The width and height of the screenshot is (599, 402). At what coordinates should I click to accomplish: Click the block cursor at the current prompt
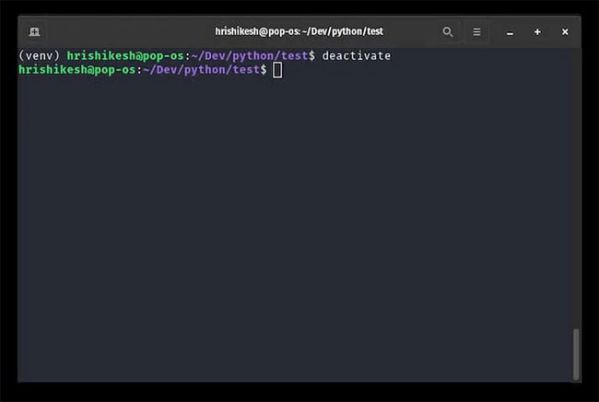point(278,70)
